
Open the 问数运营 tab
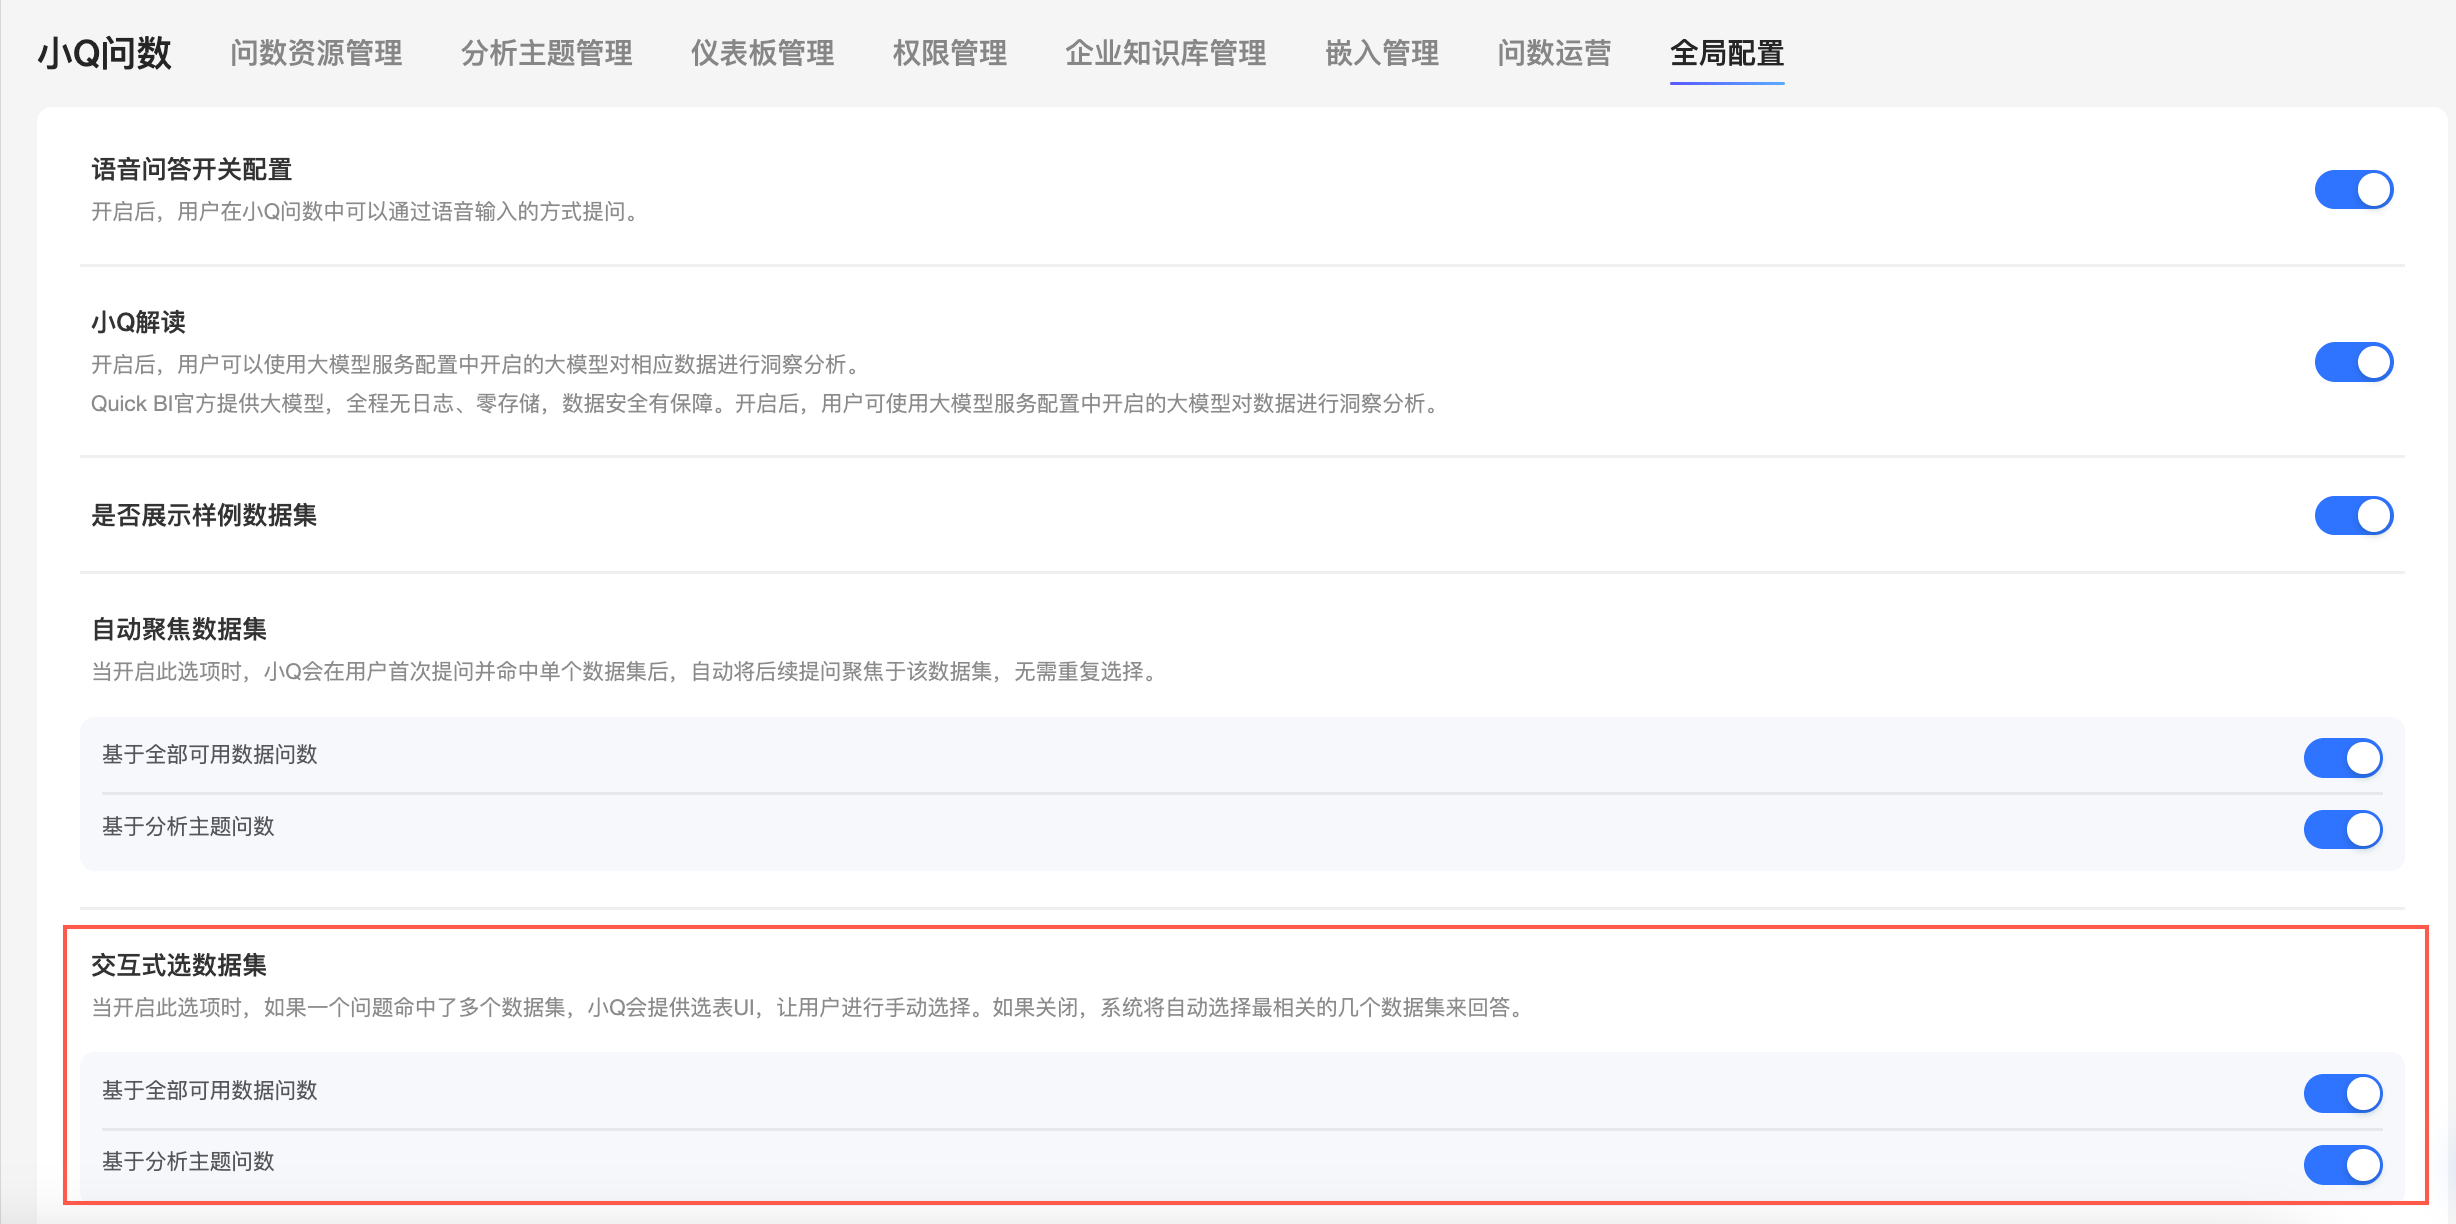[x=1554, y=53]
